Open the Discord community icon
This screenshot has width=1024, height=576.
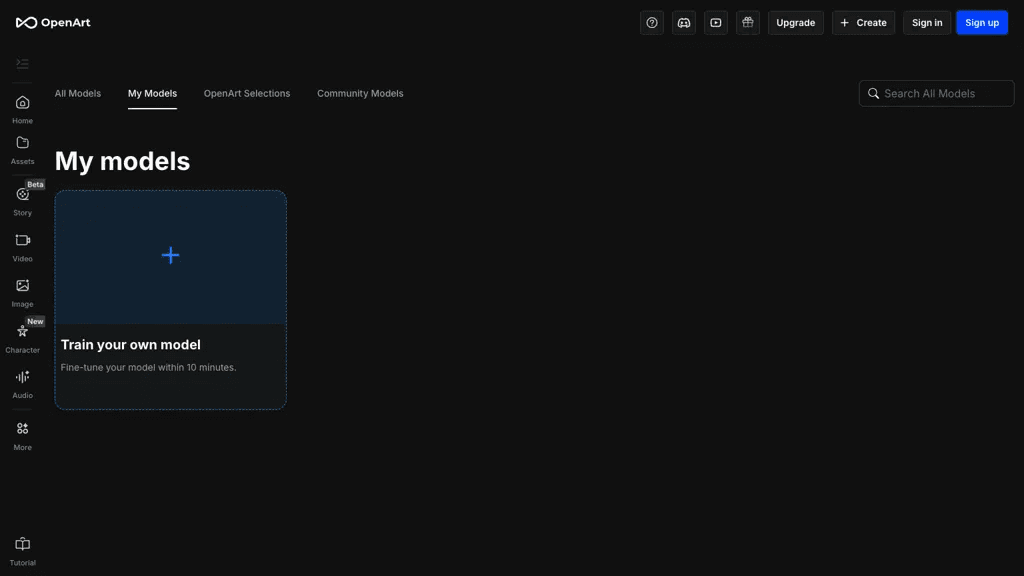point(684,23)
